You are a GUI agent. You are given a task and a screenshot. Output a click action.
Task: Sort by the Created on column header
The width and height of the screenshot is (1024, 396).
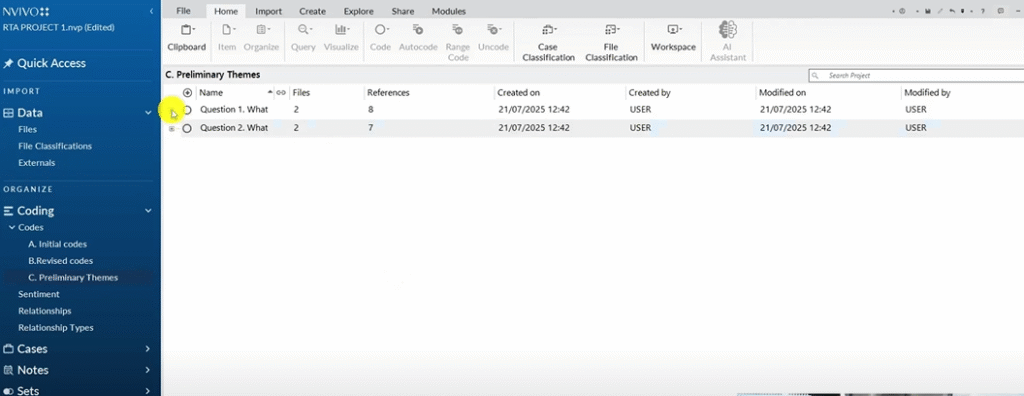pyautogui.click(x=518, y=93)
